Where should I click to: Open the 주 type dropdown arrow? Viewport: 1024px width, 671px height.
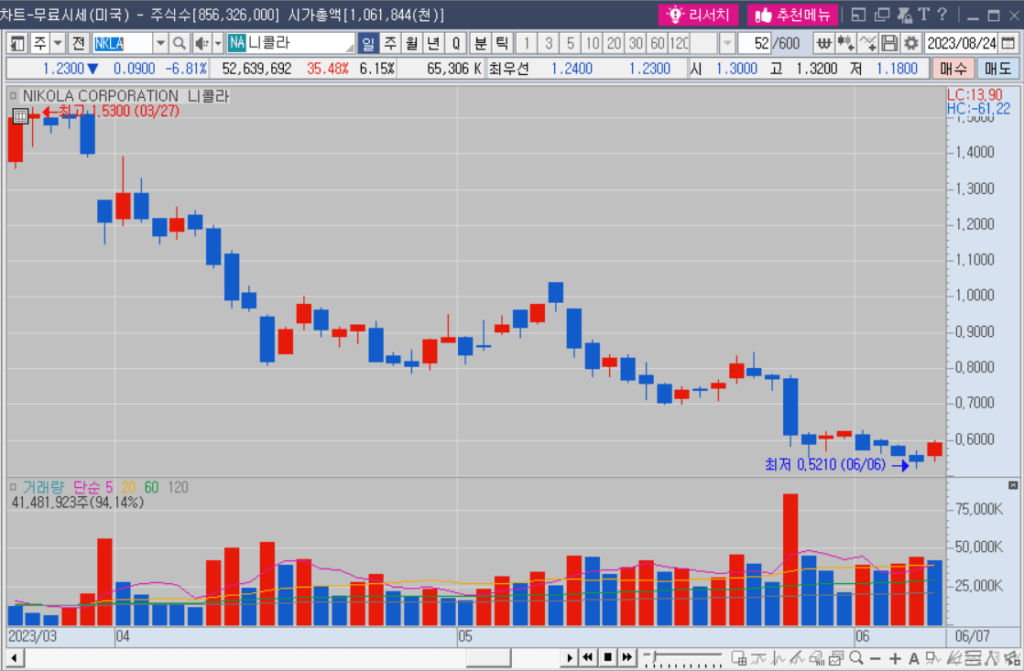coord(57,43)
